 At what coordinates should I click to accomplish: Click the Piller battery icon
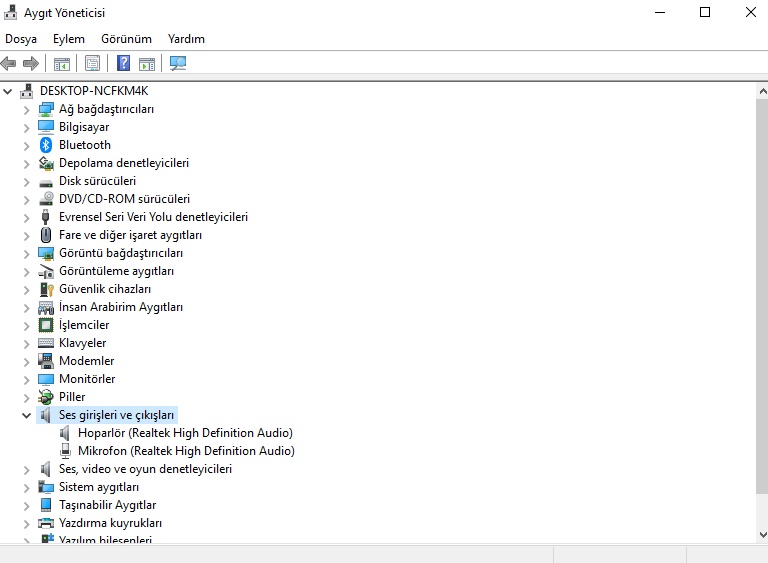pyautogui.click(x=46, y=397)
